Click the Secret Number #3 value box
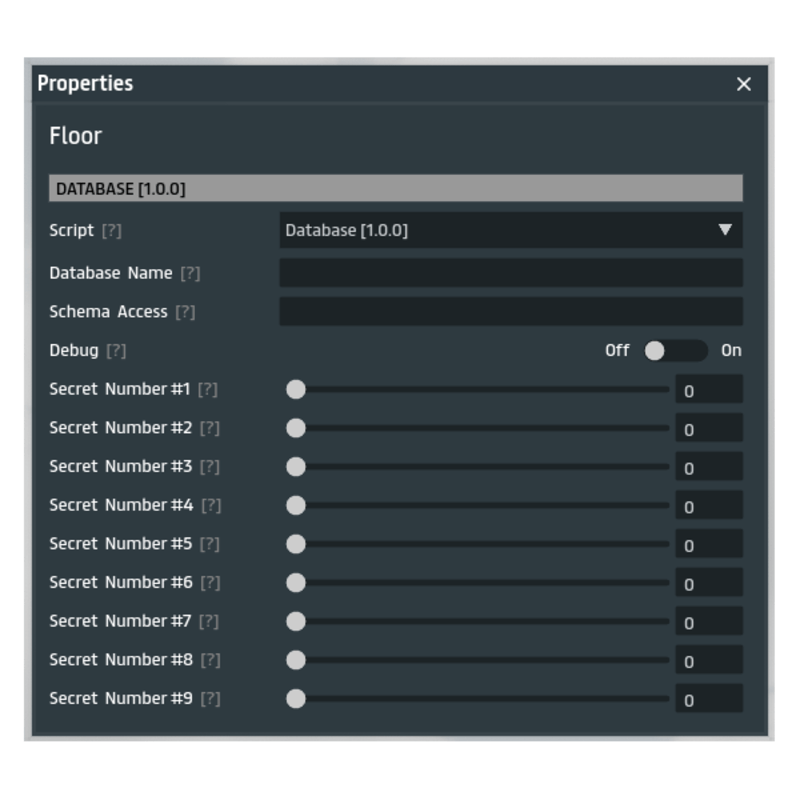 pyautogui.click(x=708, y=467)
